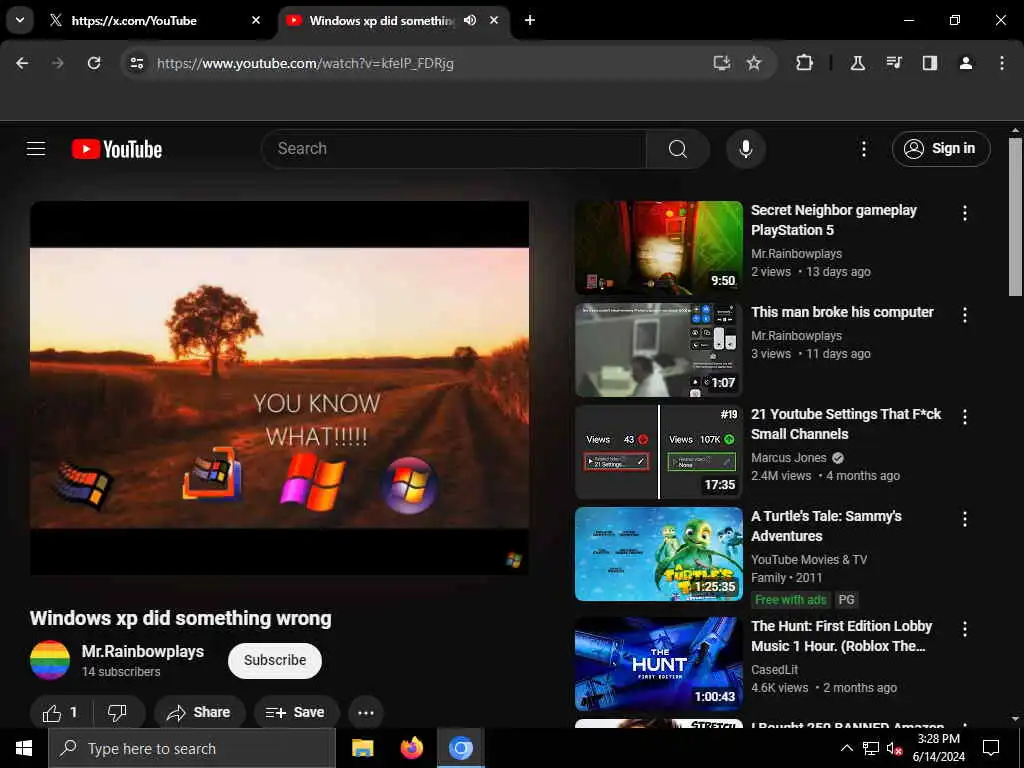Go back to previous page
The width and height of the screenshot is (1024, 768).
pyautogui.click(x=22, y=63)
